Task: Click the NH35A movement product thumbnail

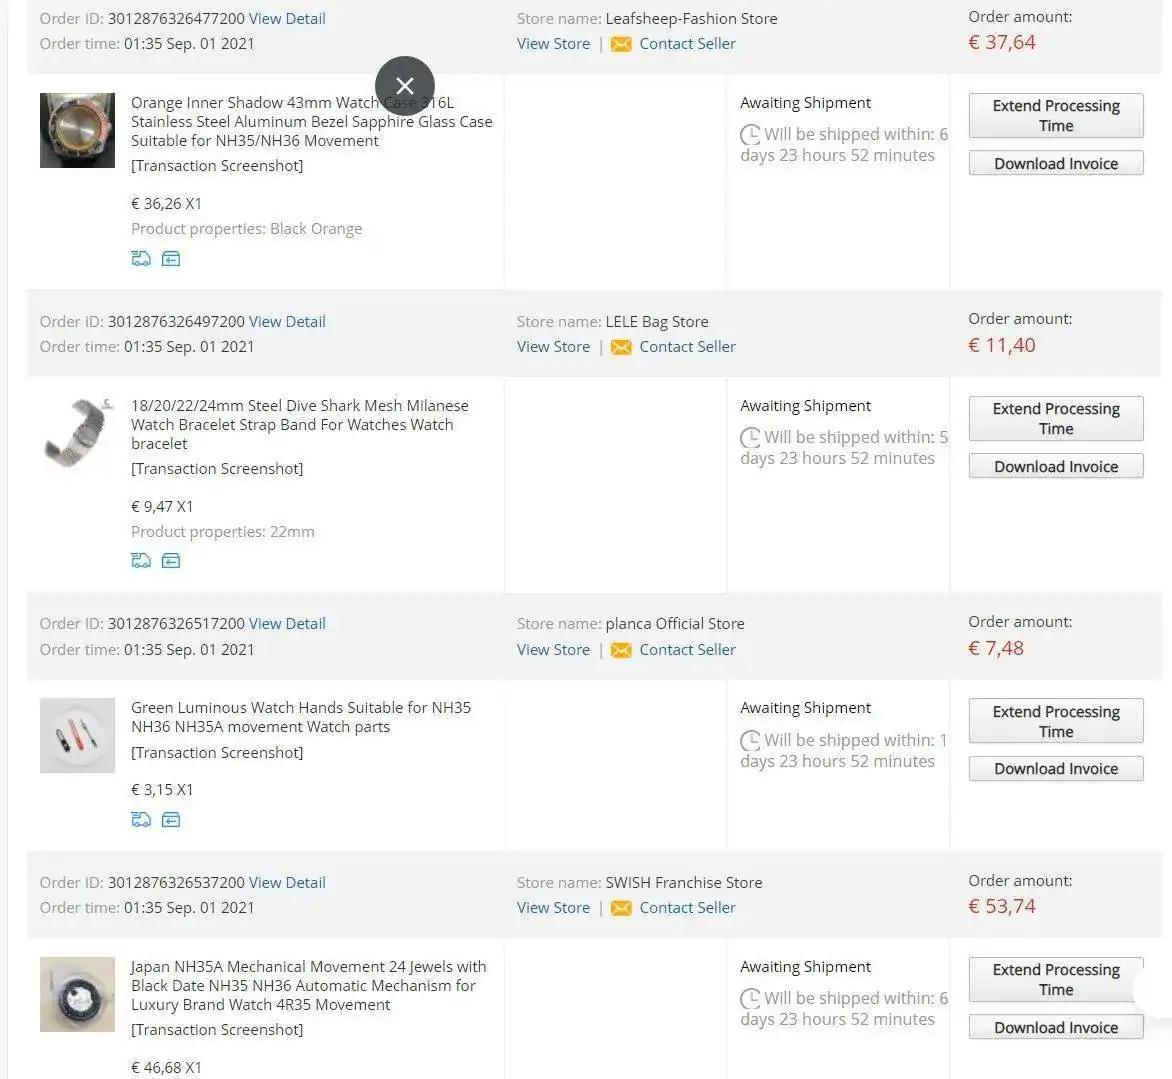Action: point(77,994)
